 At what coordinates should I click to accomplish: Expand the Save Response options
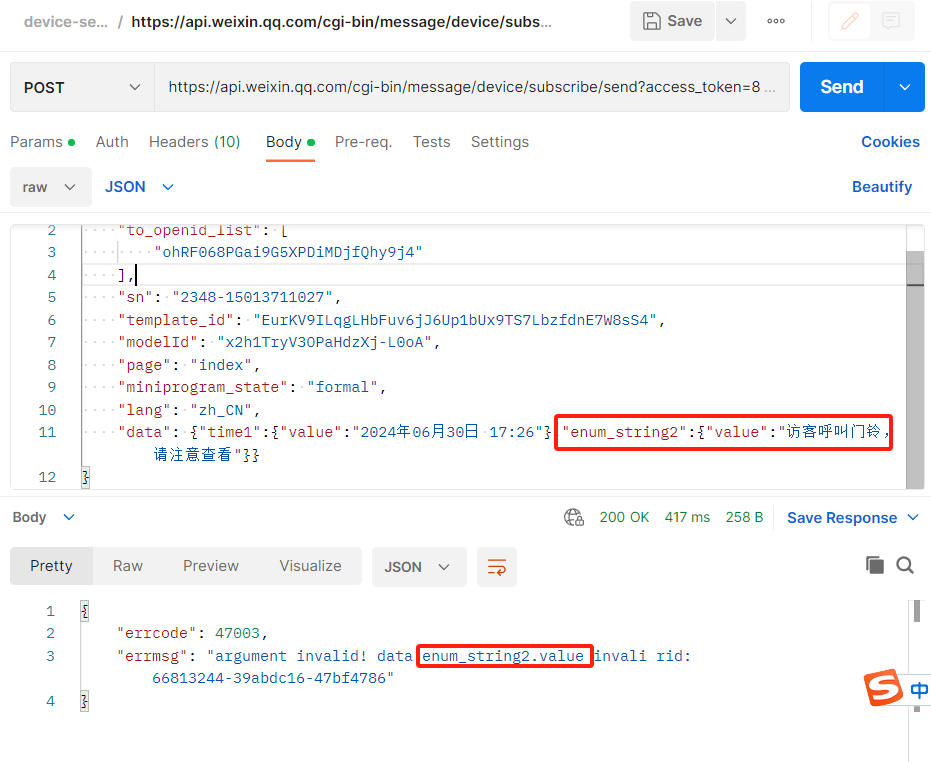pyautogui.click(x=913, y=518)
